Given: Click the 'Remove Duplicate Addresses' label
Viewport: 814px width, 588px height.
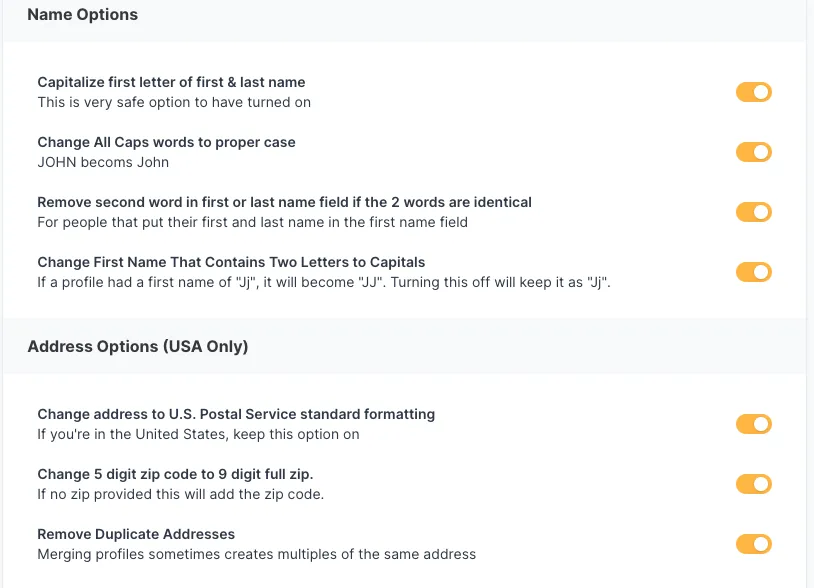Looking at the screenshot, I should pos(136,534).
